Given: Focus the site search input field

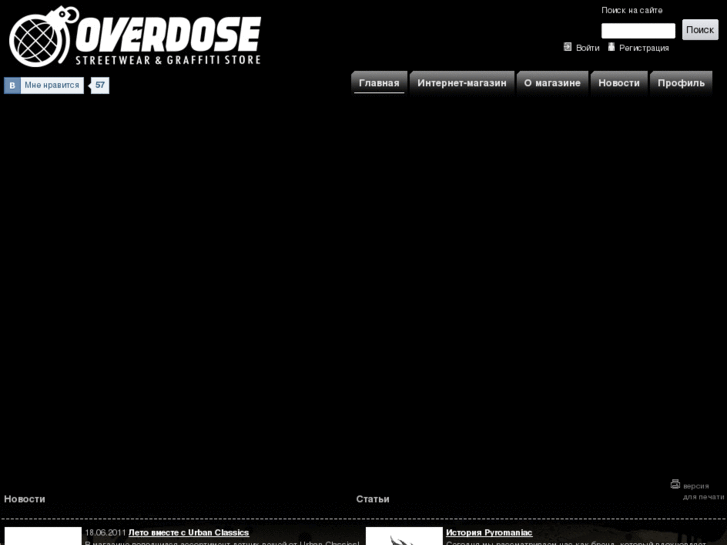Looking at the screenshot, I should 638,31.
